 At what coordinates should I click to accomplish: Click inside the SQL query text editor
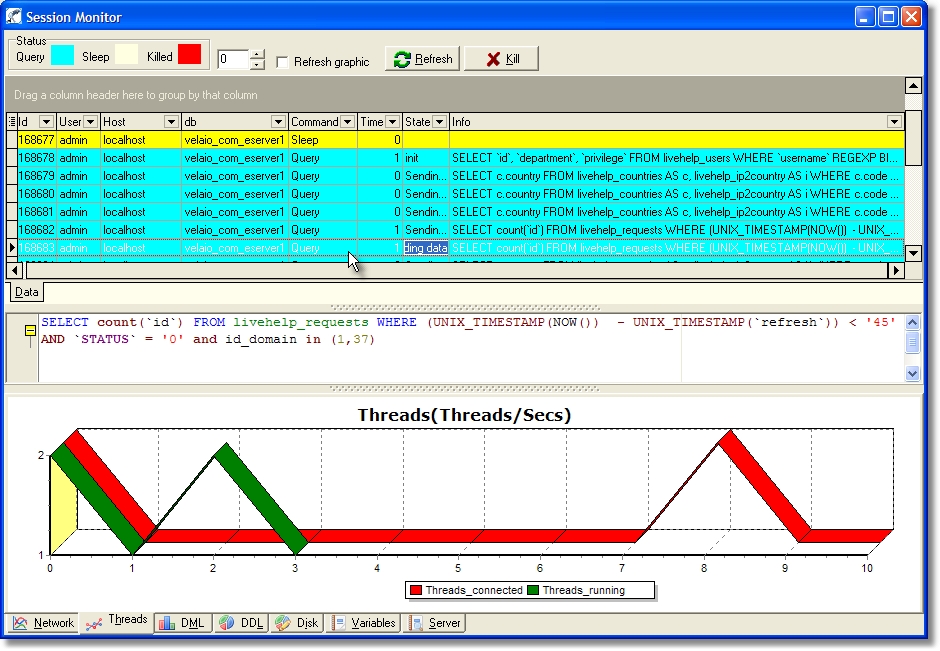(471, 348)
